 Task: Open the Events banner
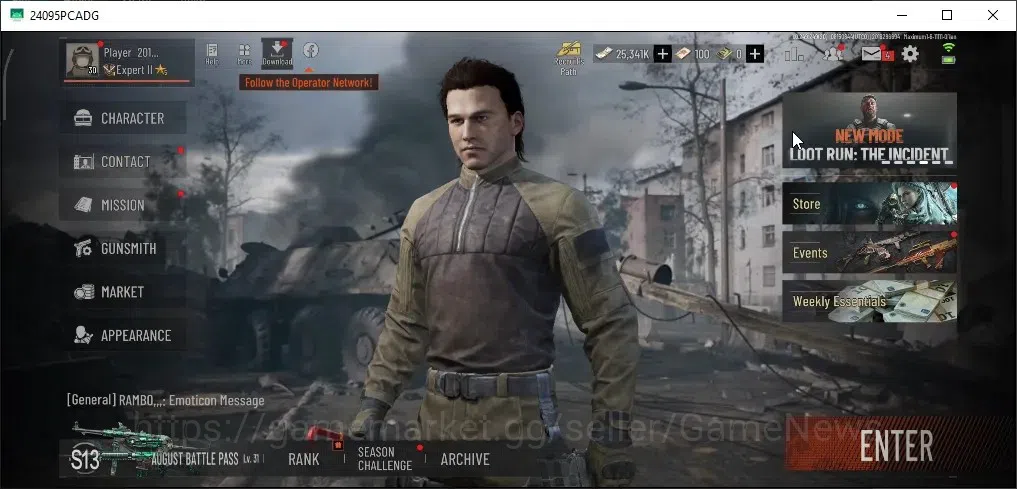tap(869, 252)
